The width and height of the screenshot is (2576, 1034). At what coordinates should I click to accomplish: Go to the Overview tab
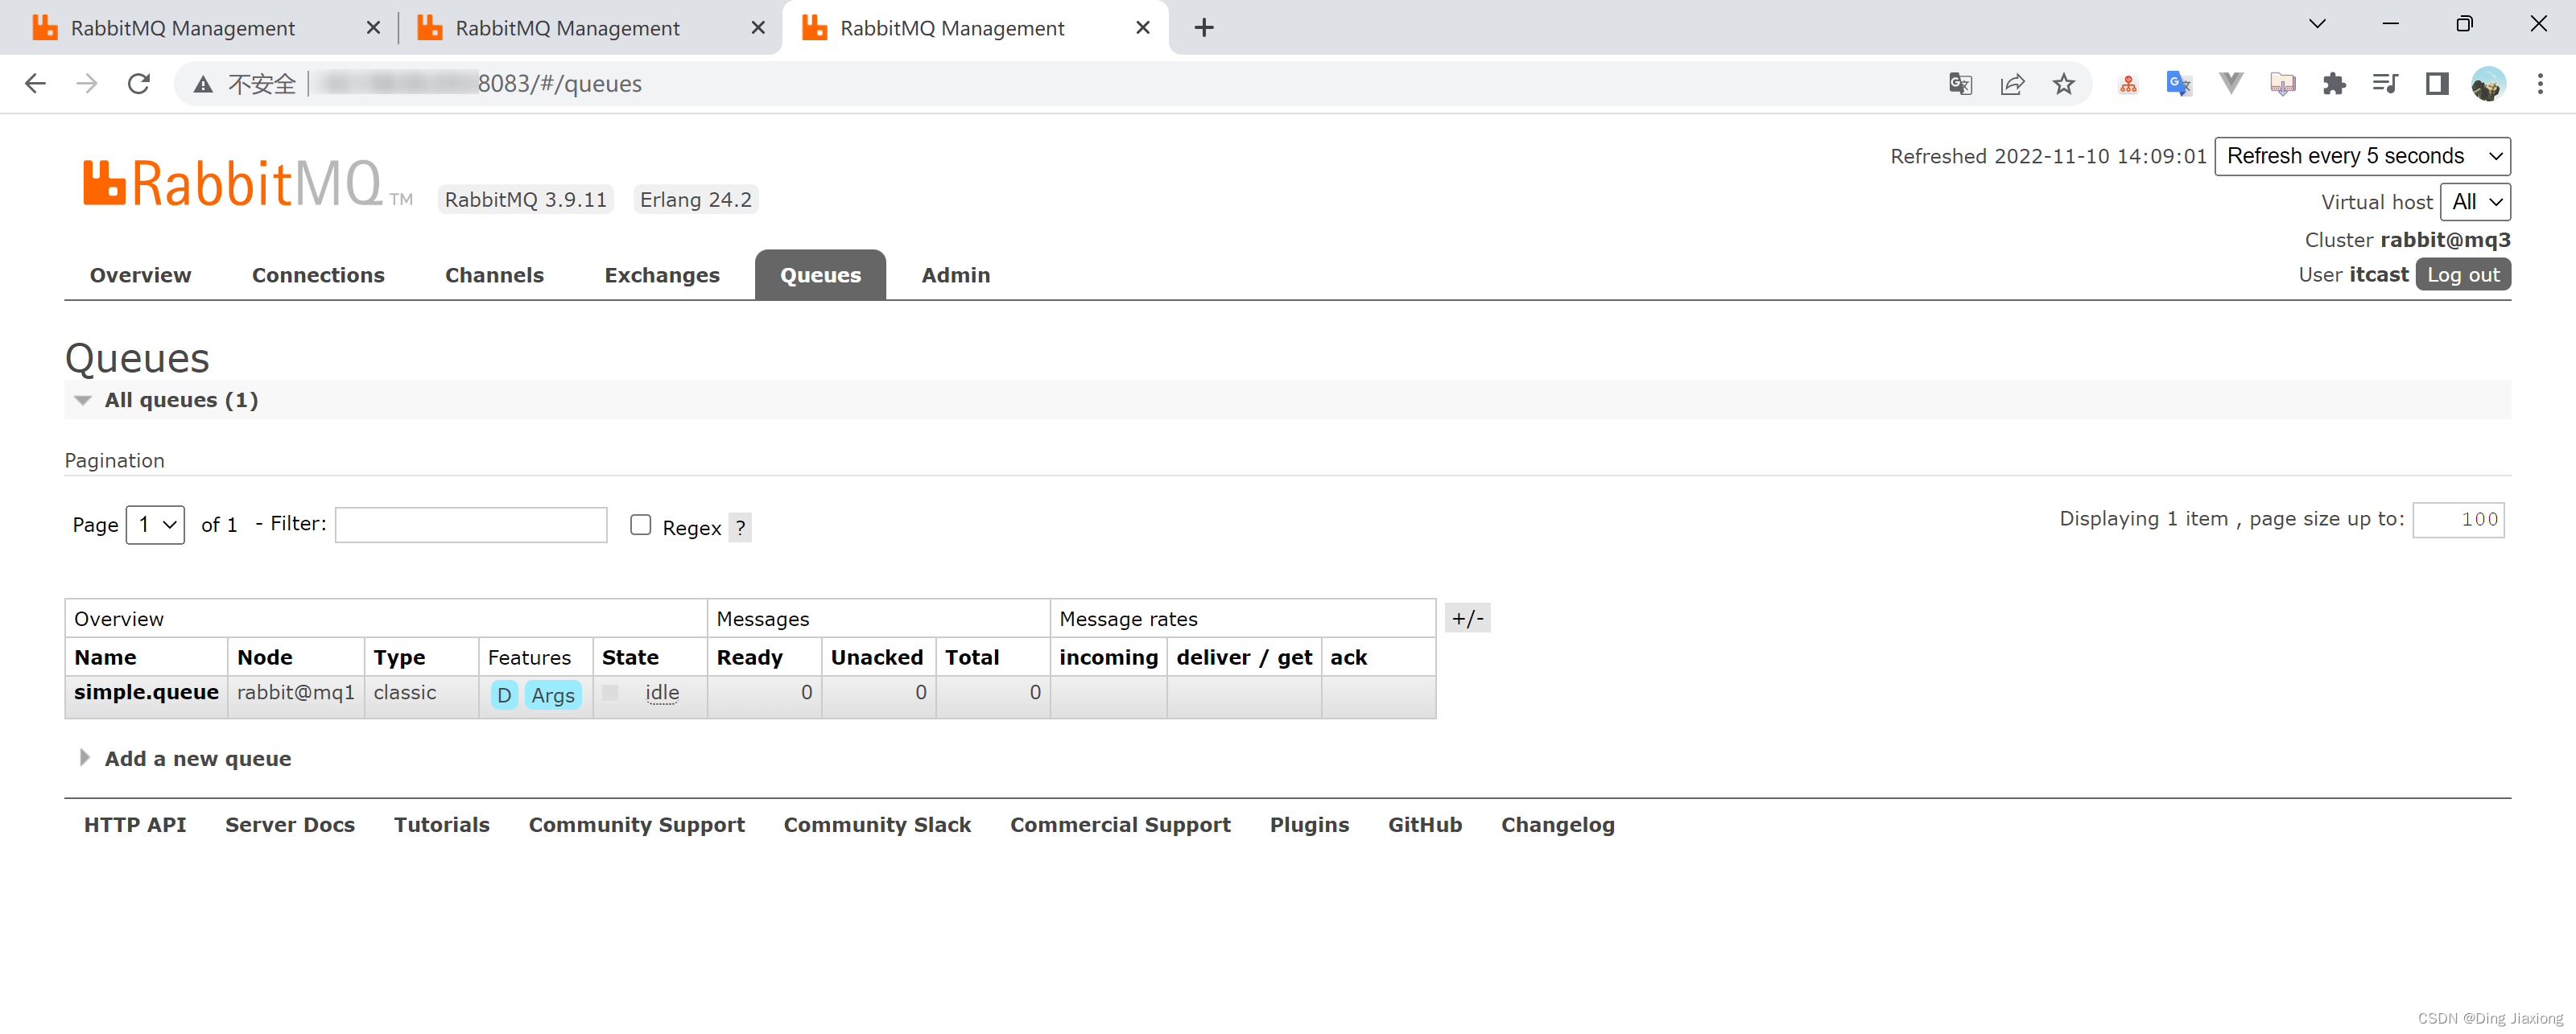pos(140,275)
